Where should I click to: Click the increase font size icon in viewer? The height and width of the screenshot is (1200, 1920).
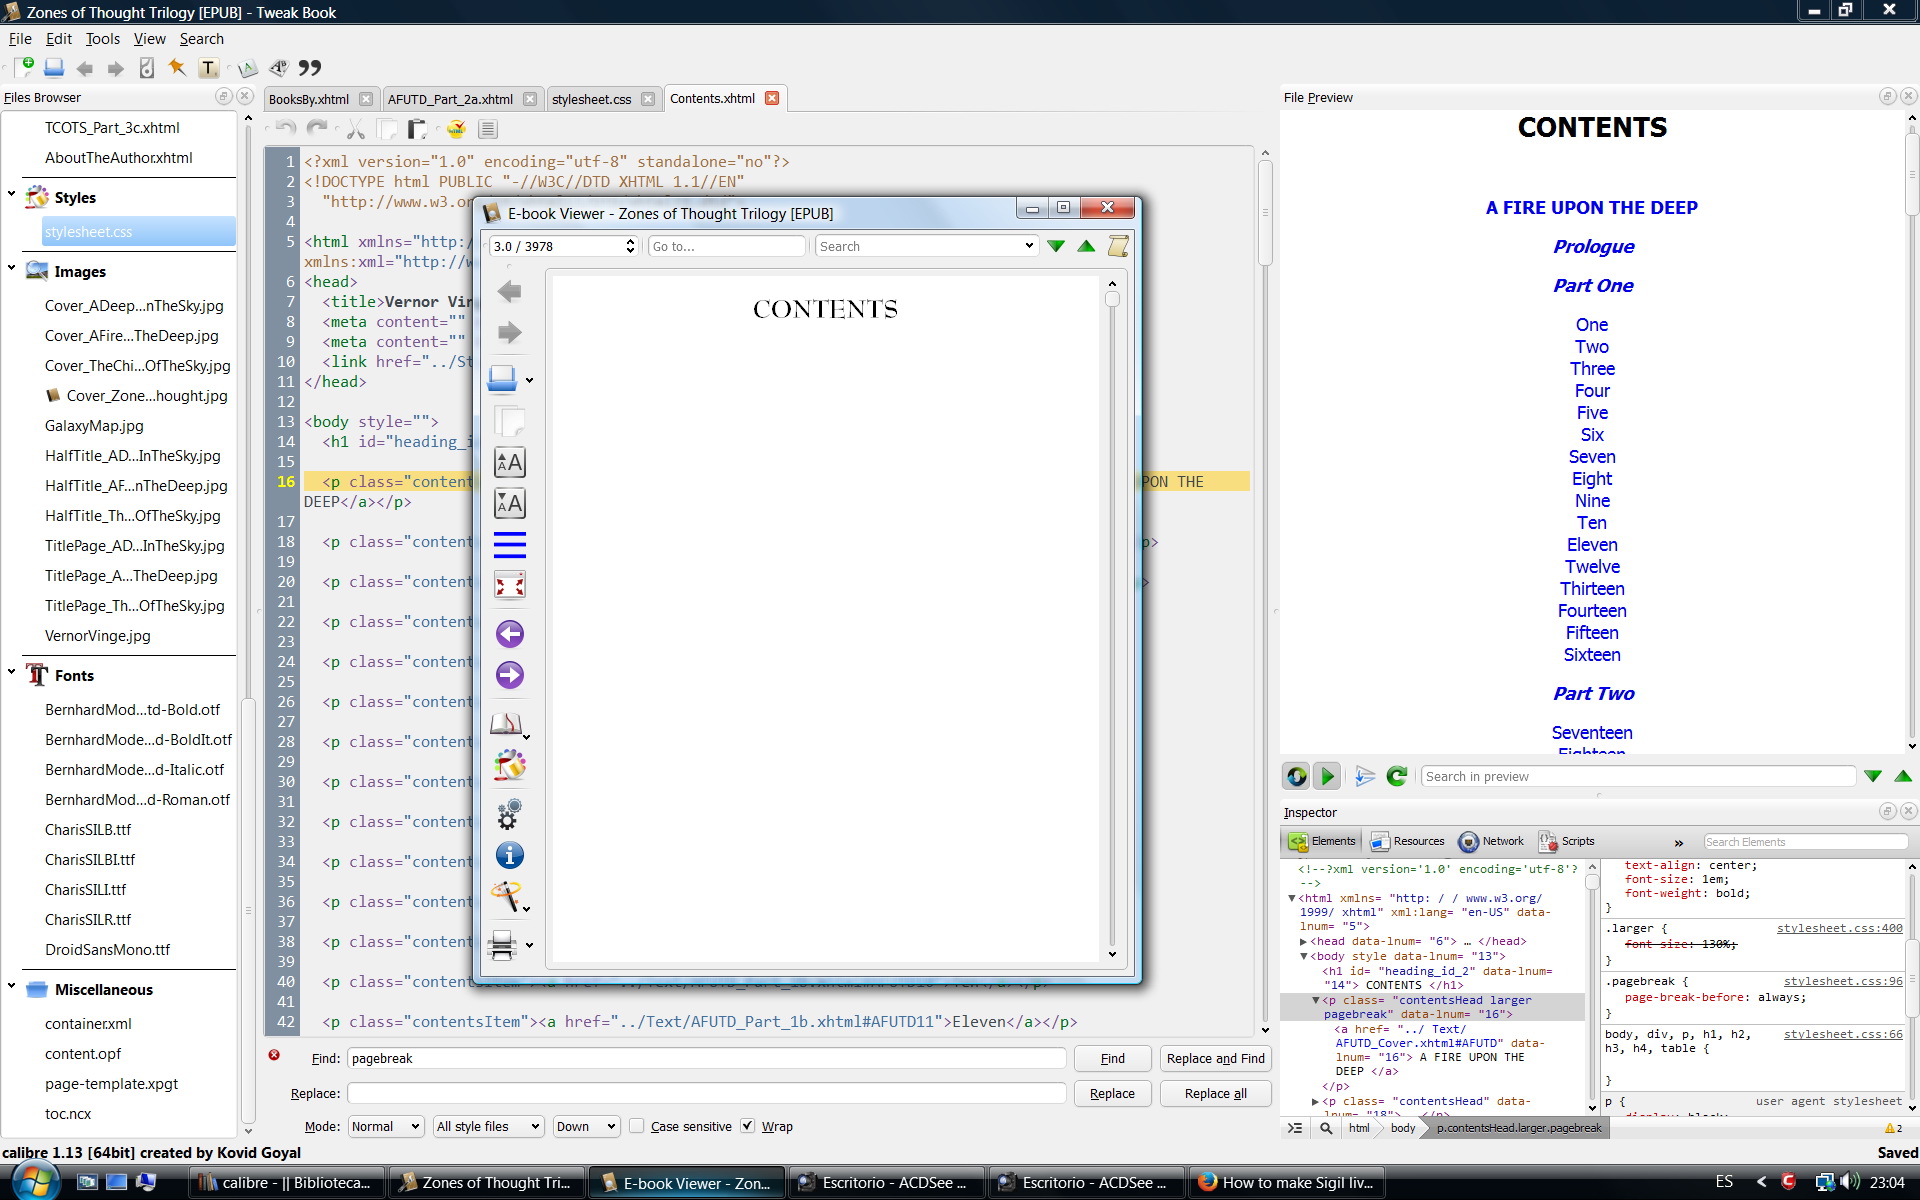click(x=509, y=463)
